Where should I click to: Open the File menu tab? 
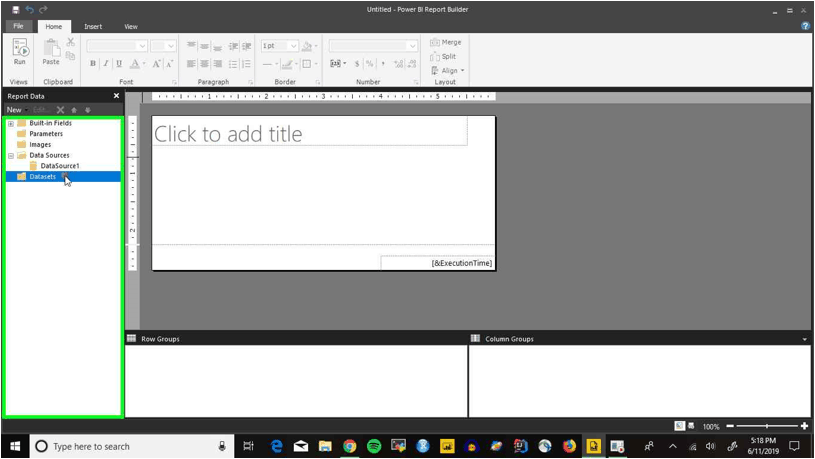point(18,26)
